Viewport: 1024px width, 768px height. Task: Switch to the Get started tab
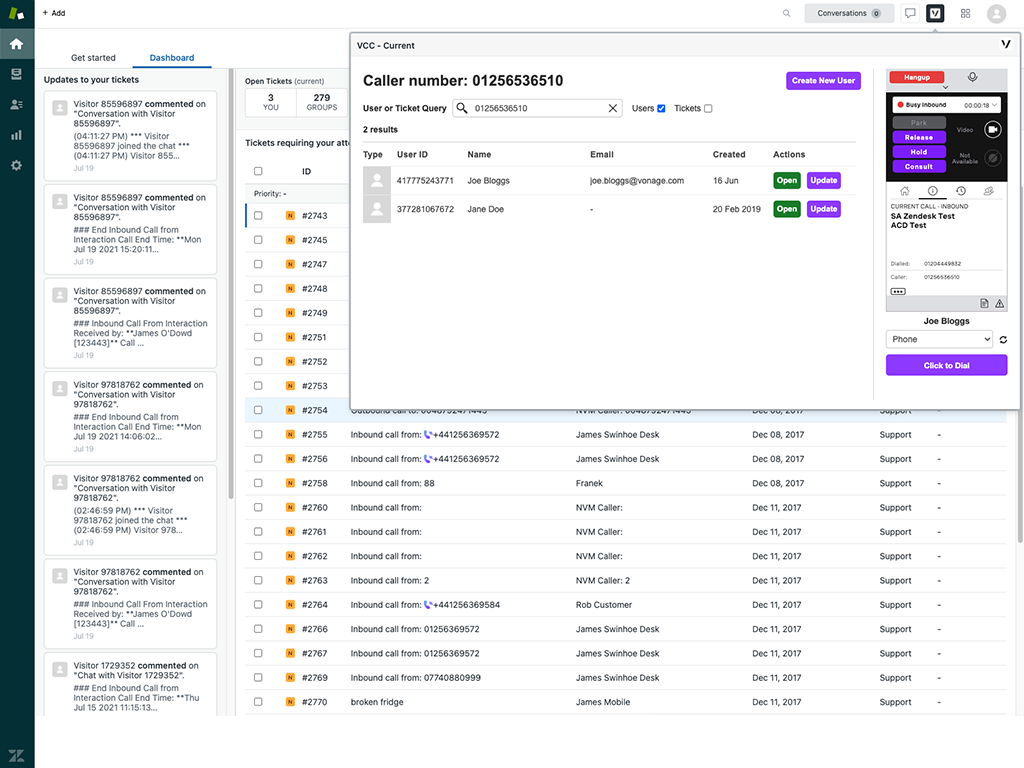(93, 58)
